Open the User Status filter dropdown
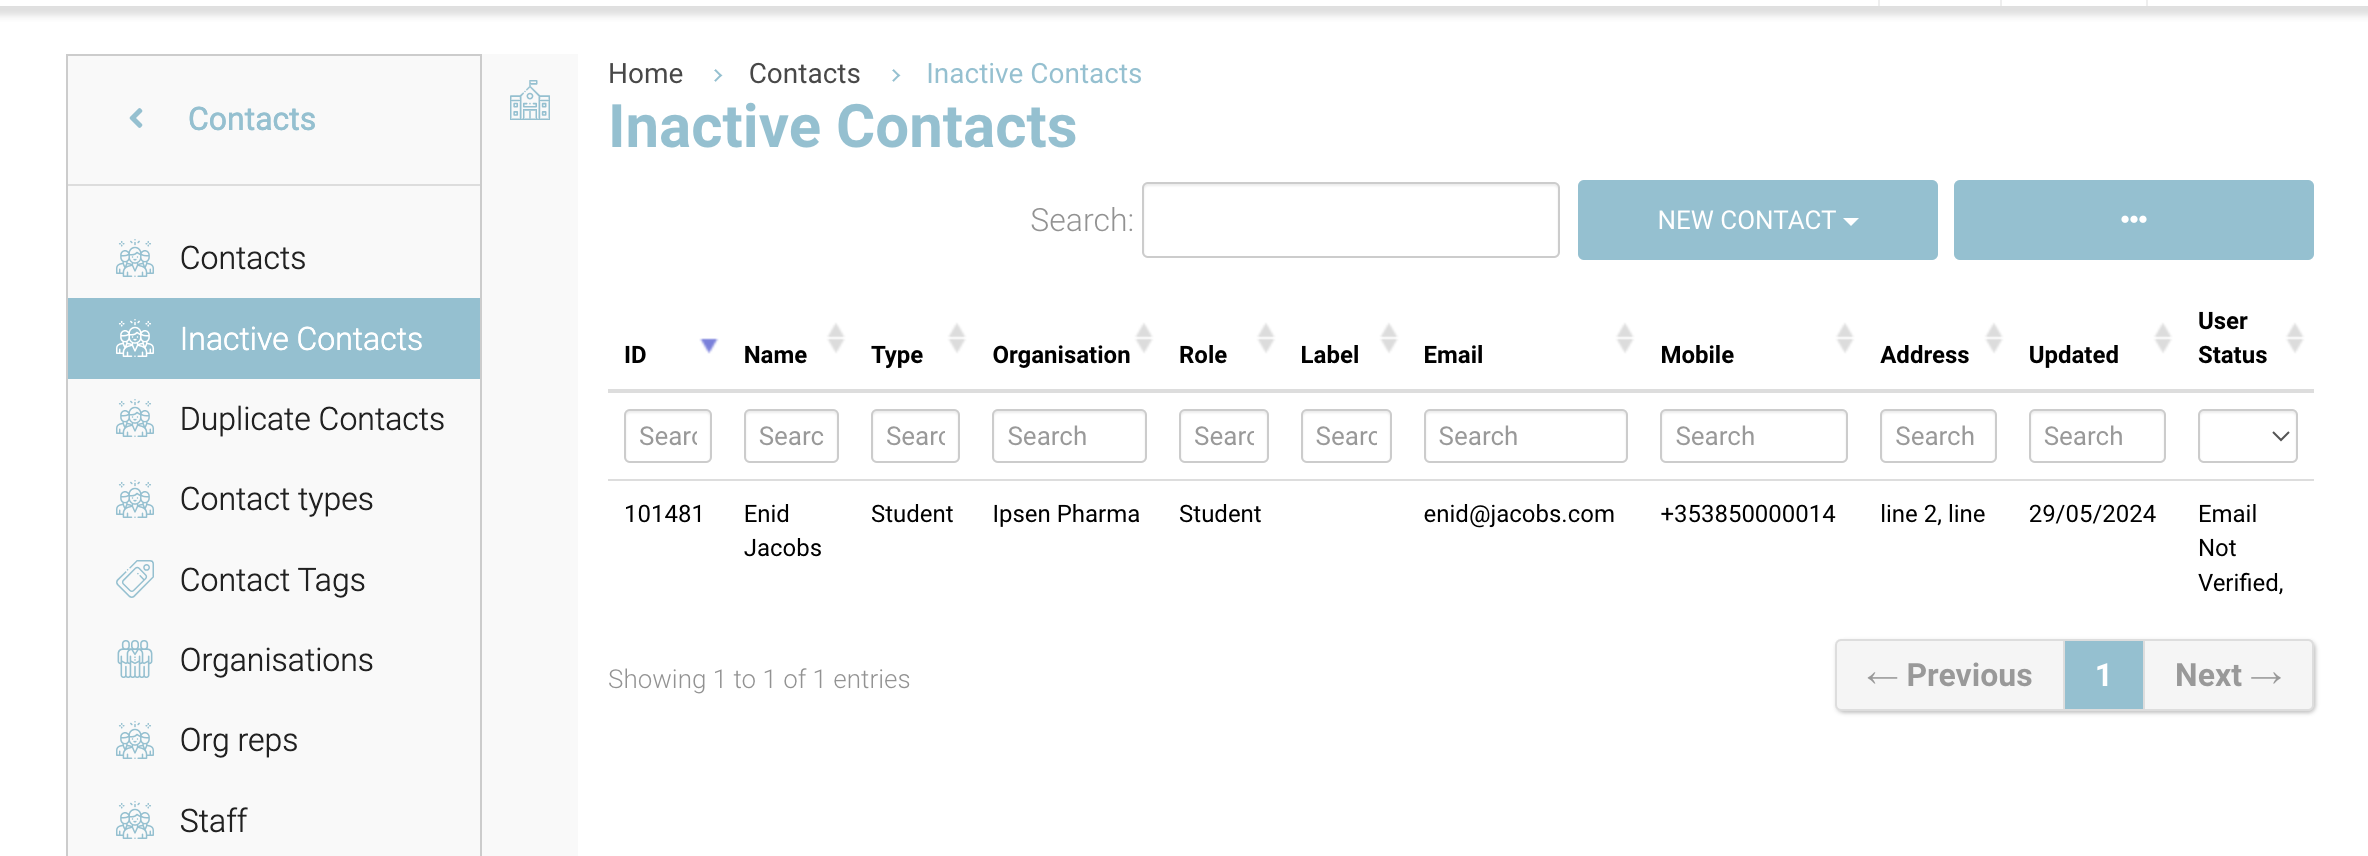2368x856 pixels. 2247,436
